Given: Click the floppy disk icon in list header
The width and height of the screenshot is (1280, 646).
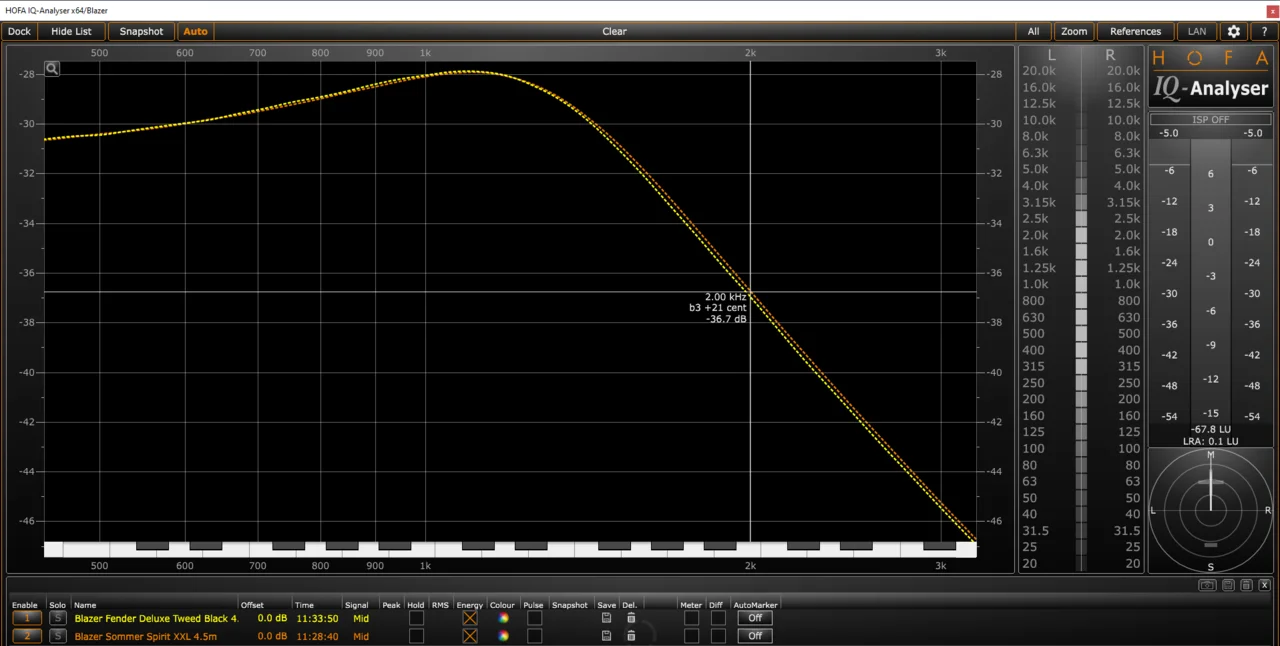Looking at the screenshot, I should (1228, 585).
